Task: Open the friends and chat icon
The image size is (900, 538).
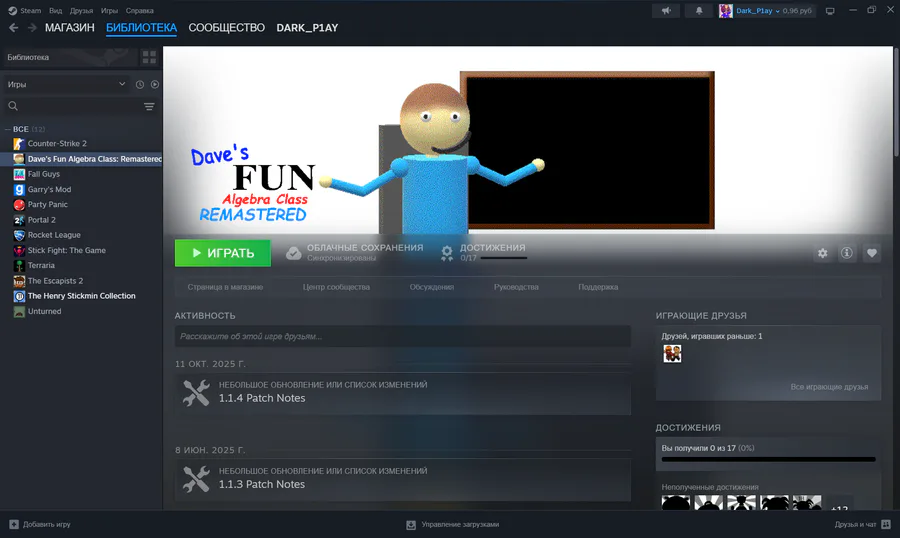Action: coord(886,524)
